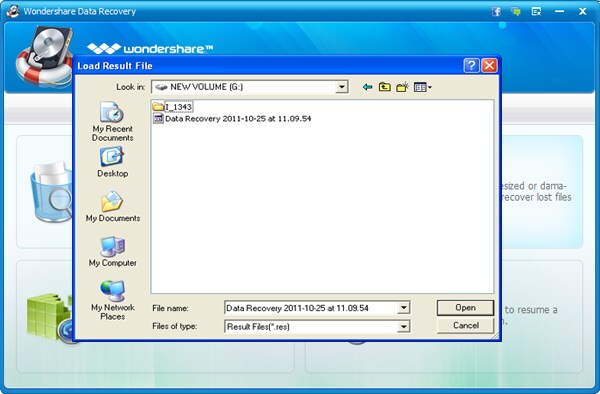
Task: Go back to last folder visited
Action: point(367,87)
